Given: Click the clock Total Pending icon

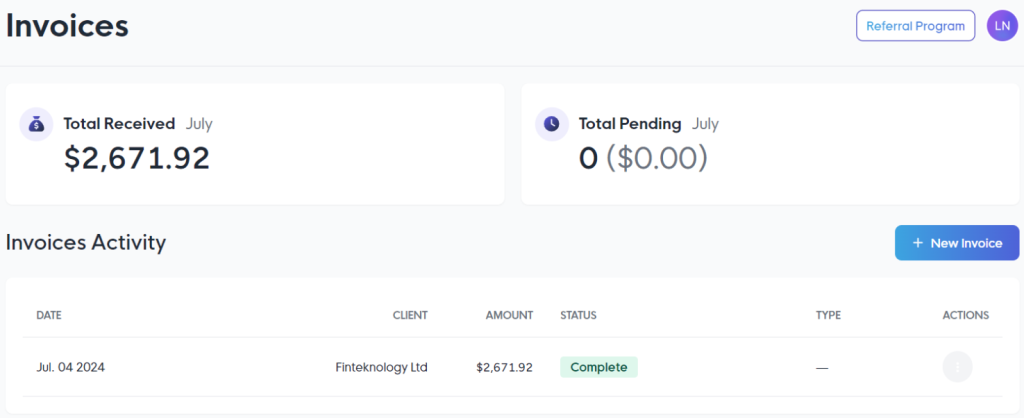Looking at the screenshot, I should click(552, 124).
